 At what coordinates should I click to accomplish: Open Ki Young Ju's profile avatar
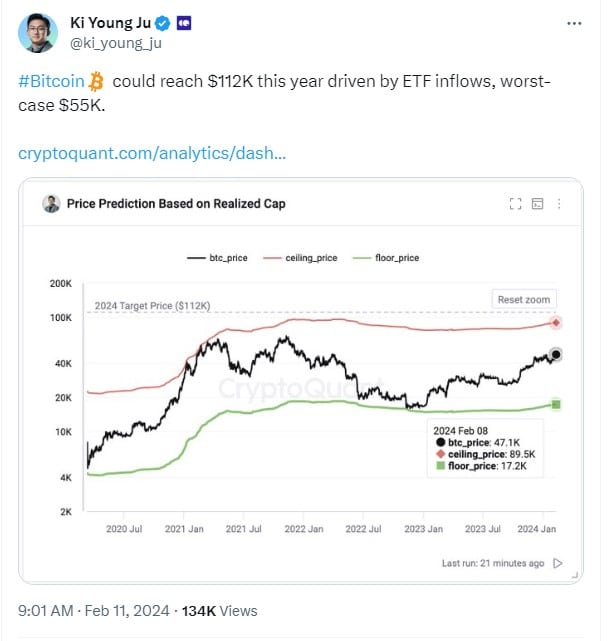[36, 32]
